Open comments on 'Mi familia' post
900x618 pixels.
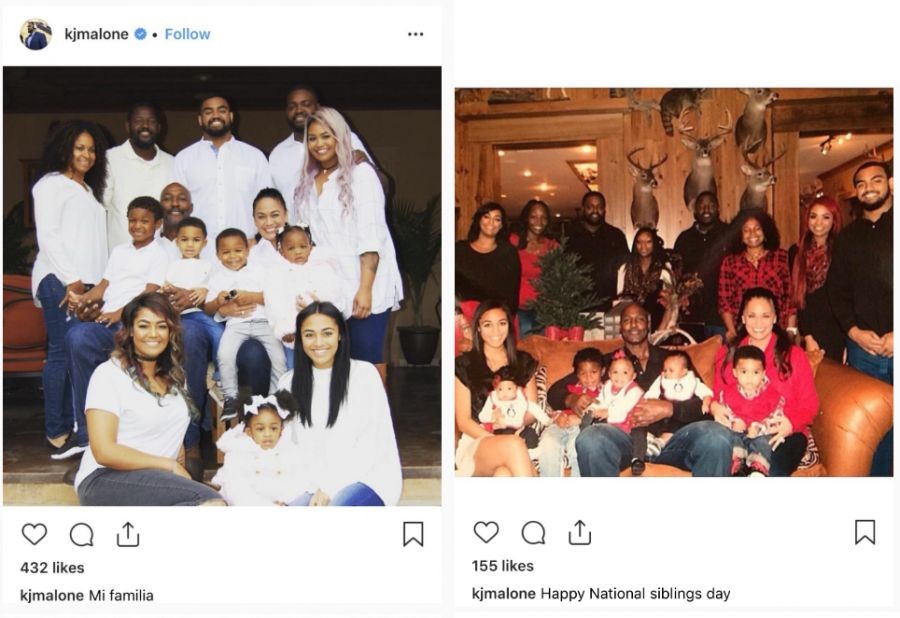[82, 535]
